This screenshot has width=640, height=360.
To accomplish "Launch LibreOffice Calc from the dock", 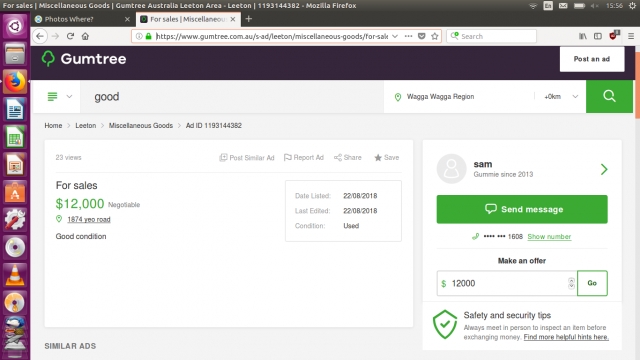I will (15, 137).
